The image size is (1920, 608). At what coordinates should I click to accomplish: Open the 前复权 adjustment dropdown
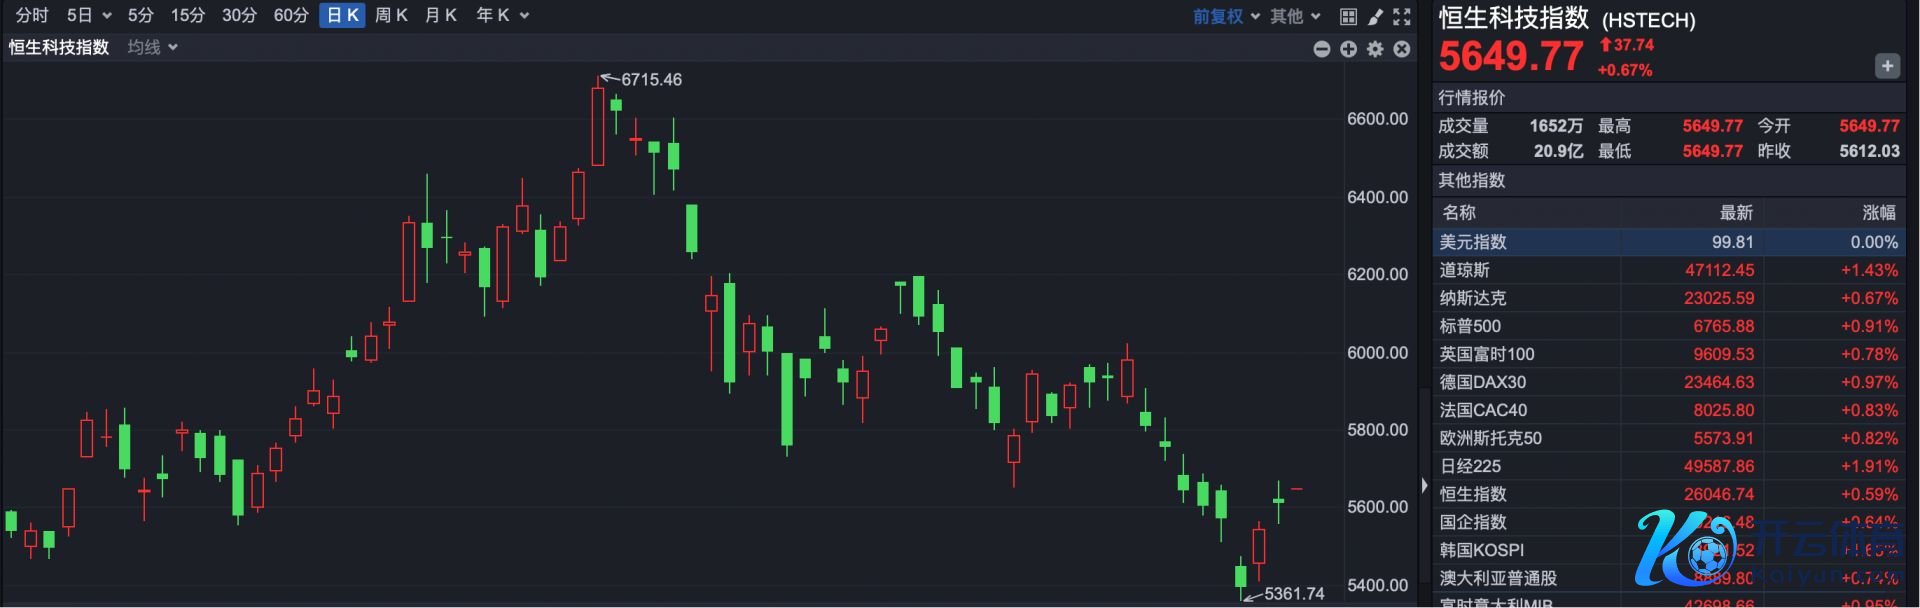pos(1226,16)
